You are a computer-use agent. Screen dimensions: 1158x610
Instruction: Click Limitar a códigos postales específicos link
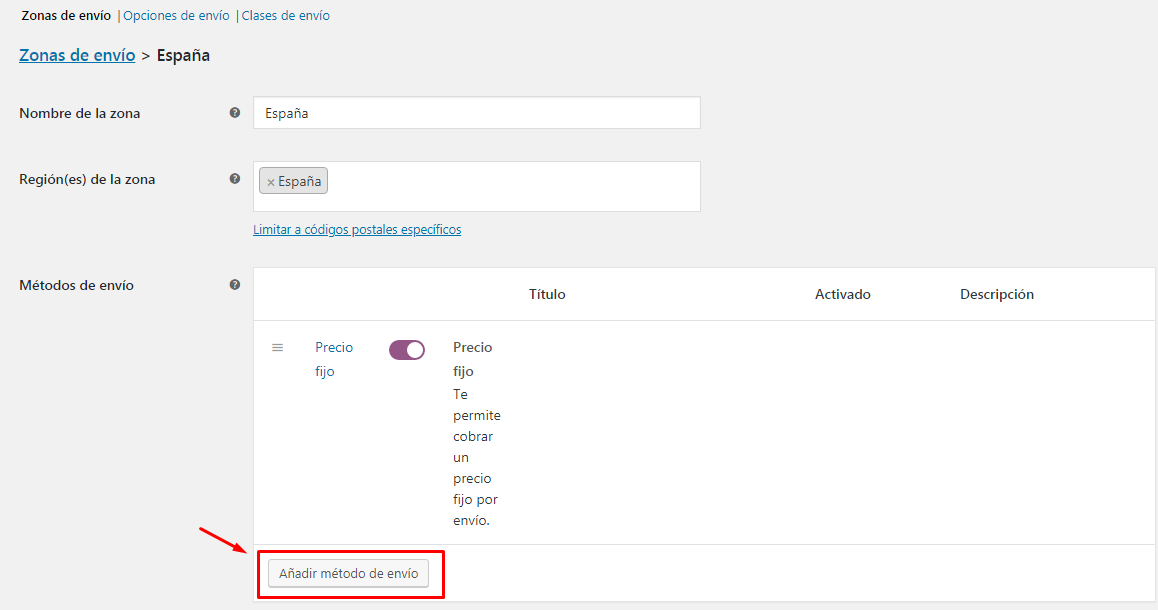click(x=357, y=229)
